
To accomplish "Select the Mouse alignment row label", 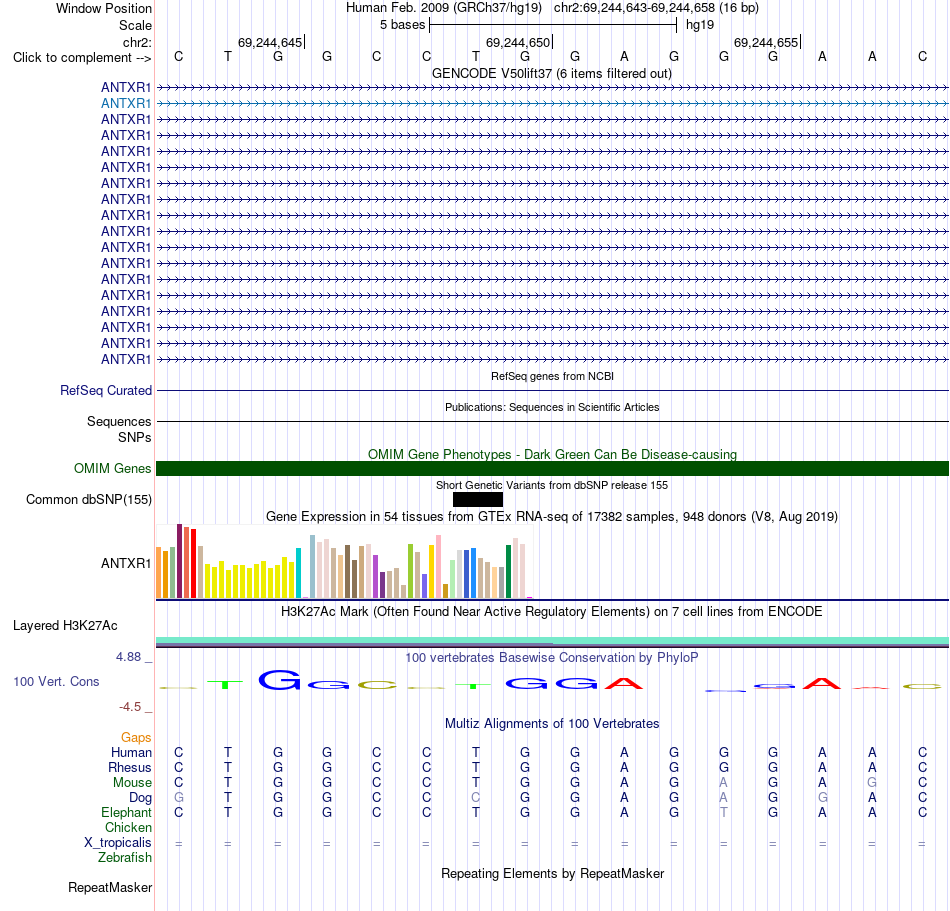I will tap(132, 783).
